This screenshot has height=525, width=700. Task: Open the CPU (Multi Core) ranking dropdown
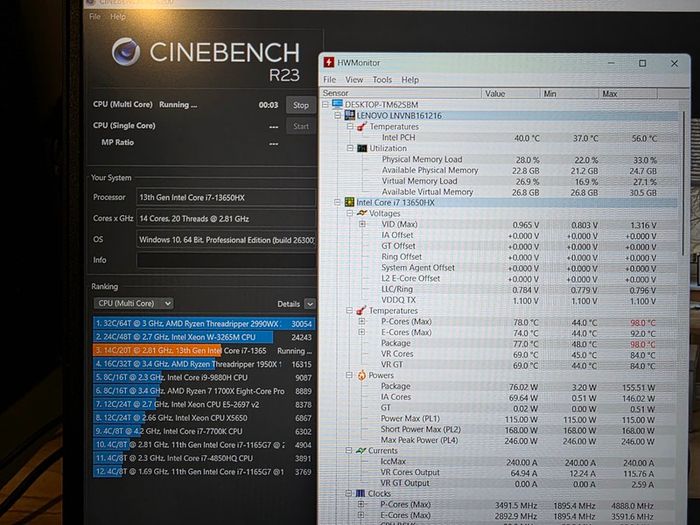coord(133,304)
